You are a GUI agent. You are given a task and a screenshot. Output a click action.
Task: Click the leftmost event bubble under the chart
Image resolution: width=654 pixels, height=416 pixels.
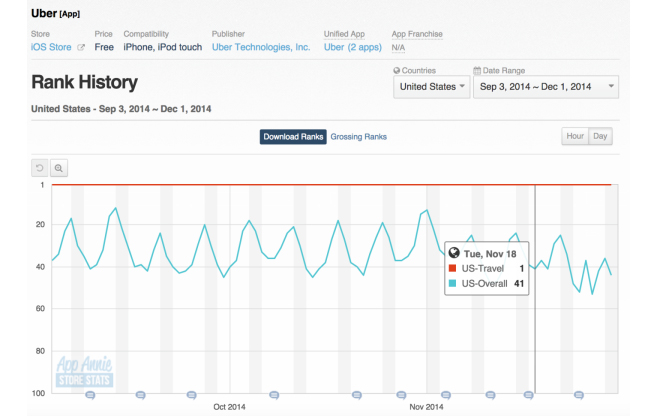coord(90,395)
